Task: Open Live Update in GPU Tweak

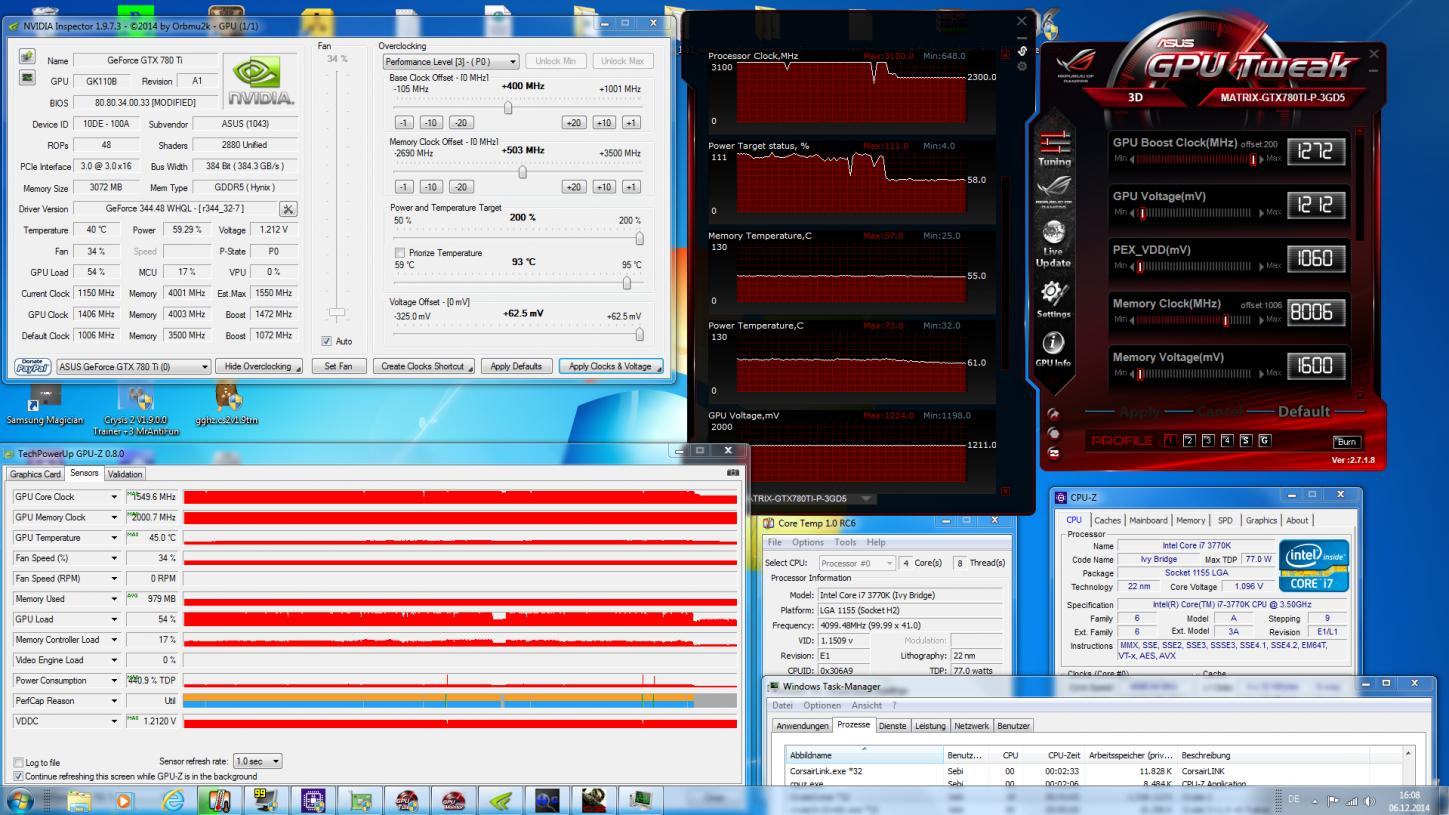Action: pos(1054,243)
